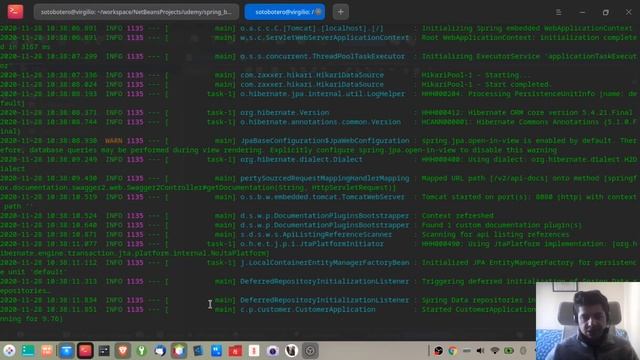
Task: Open the launcher from the dock
Action: tap(9, 351)
